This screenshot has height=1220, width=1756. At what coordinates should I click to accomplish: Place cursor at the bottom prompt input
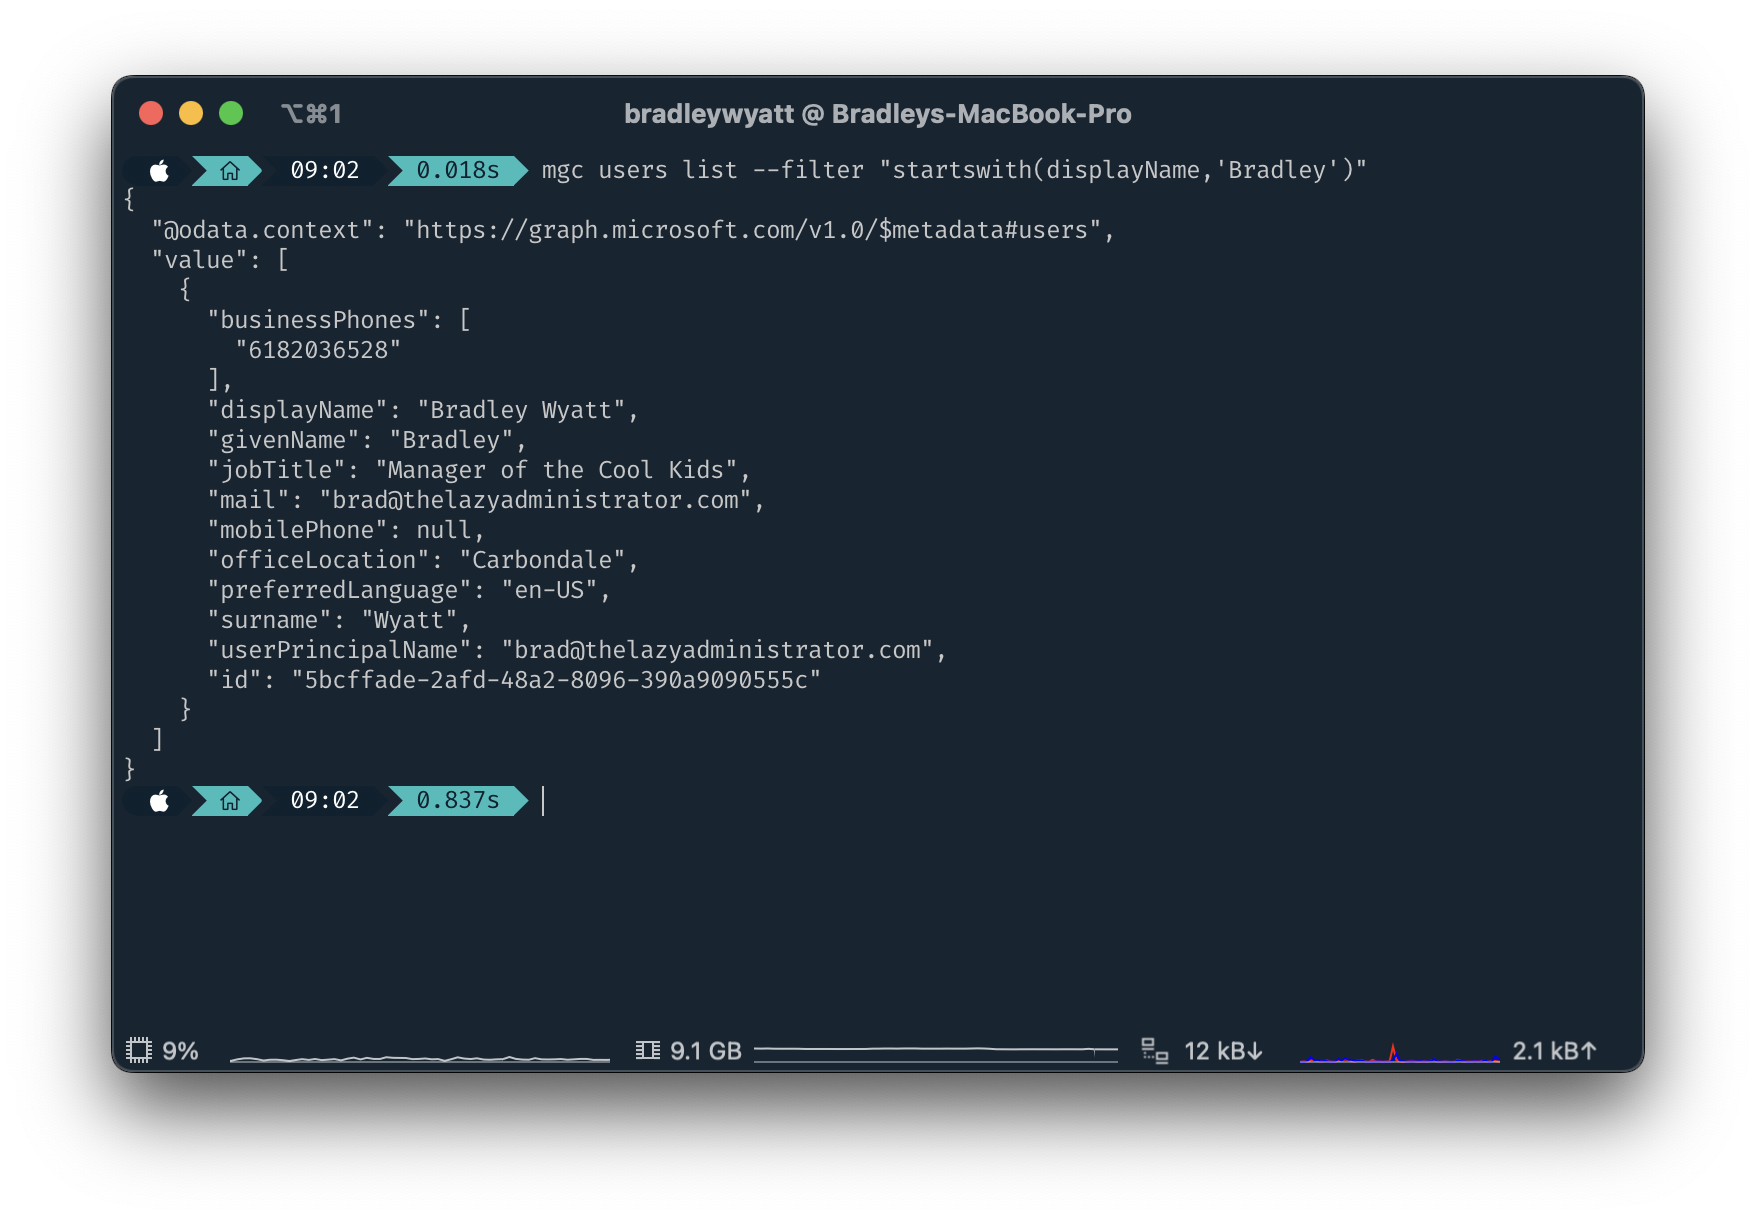543,801
